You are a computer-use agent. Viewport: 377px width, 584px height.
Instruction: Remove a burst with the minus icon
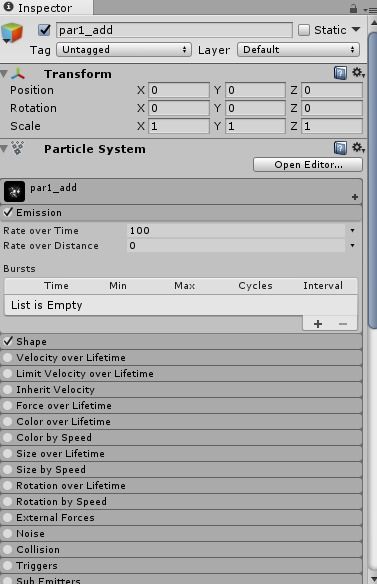pyautogui.click(x=343, y=324)
